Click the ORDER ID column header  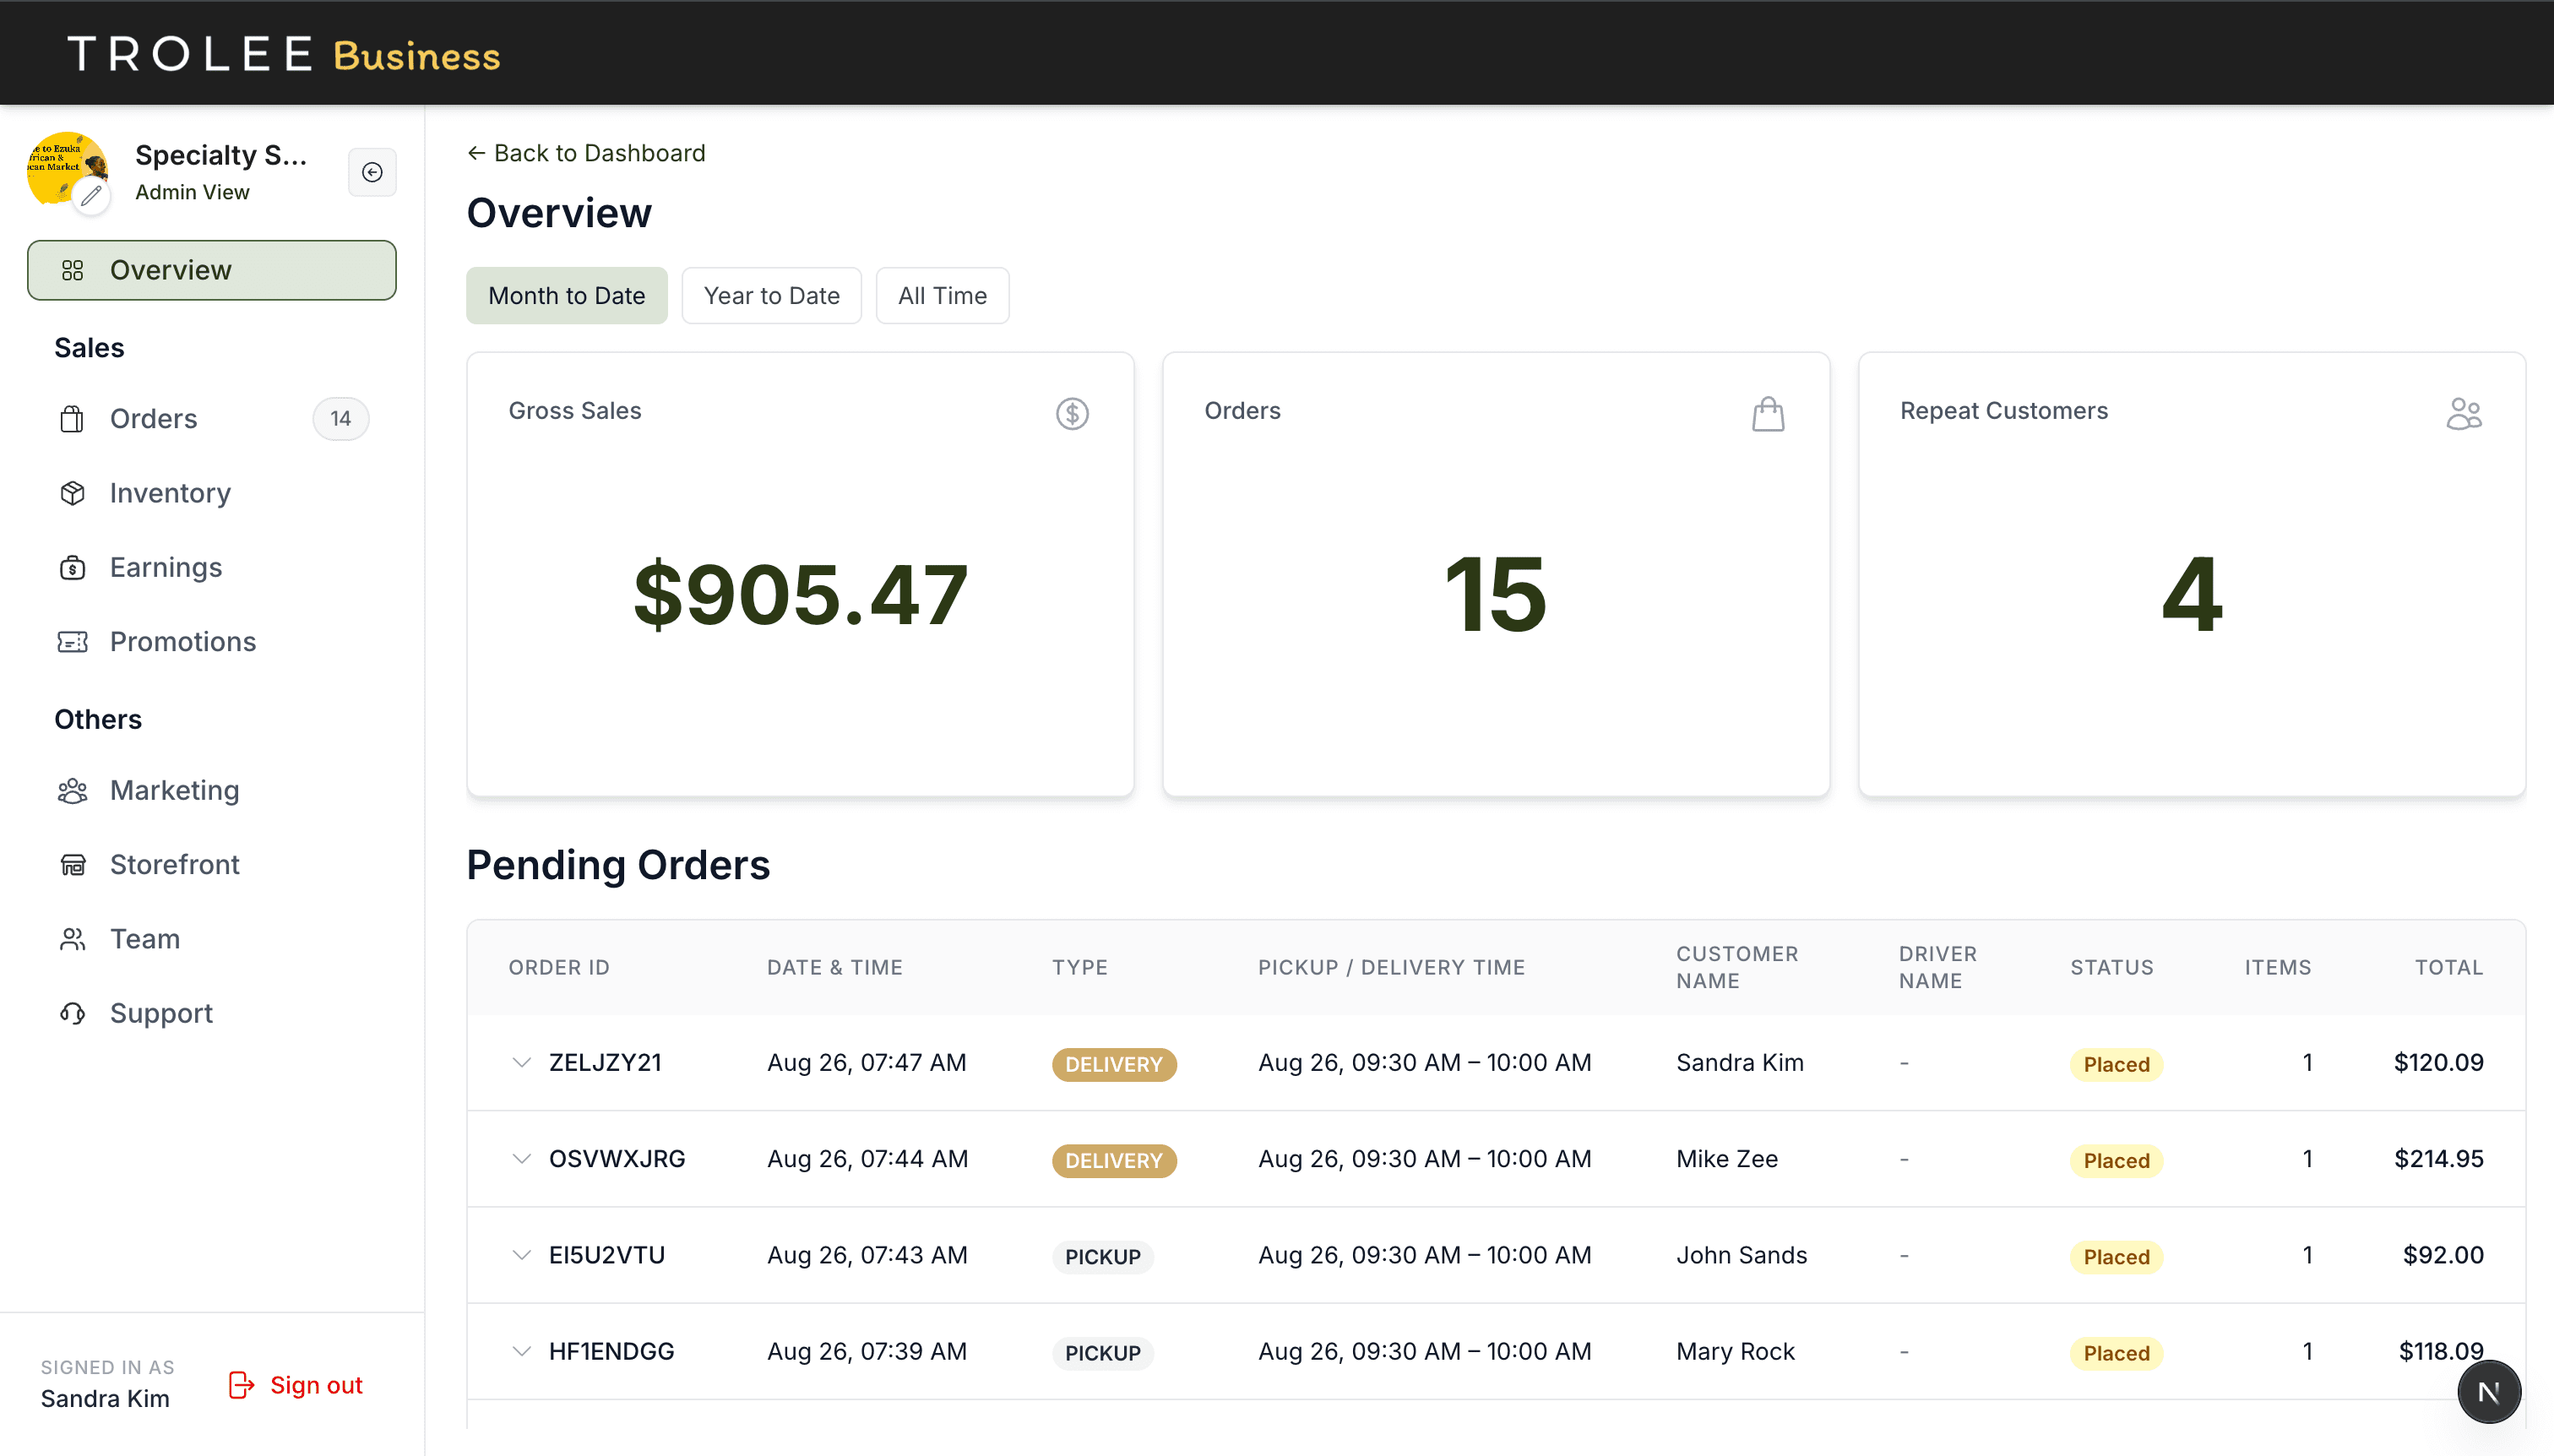click(559, 967)
